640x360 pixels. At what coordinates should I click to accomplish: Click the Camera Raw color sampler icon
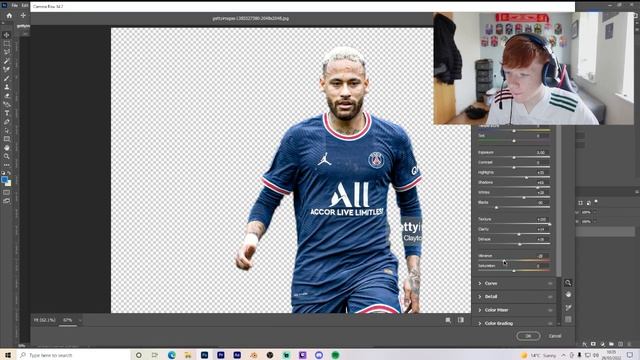pos(568,307)
